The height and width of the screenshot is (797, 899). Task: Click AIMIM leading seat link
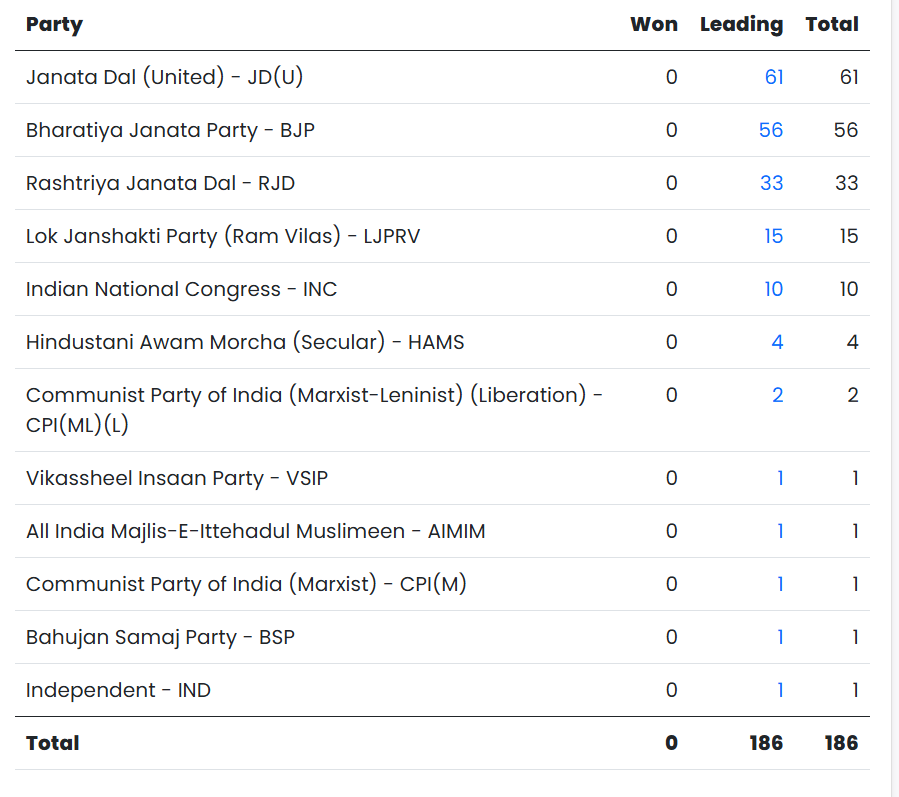pos(780,531)
